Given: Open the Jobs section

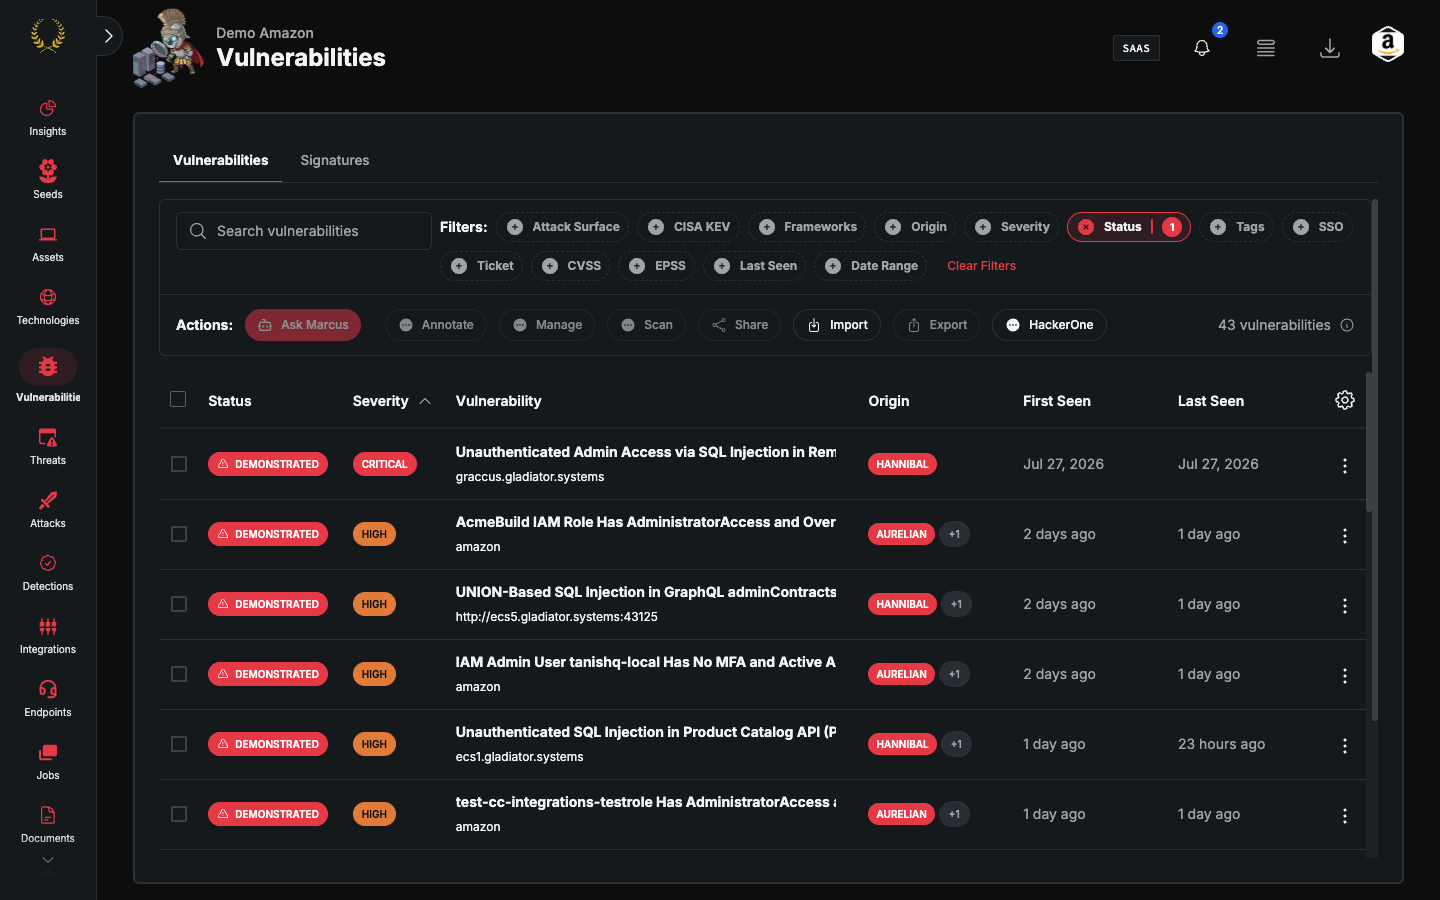Looking at the screenshot, I should click(47, 761).
